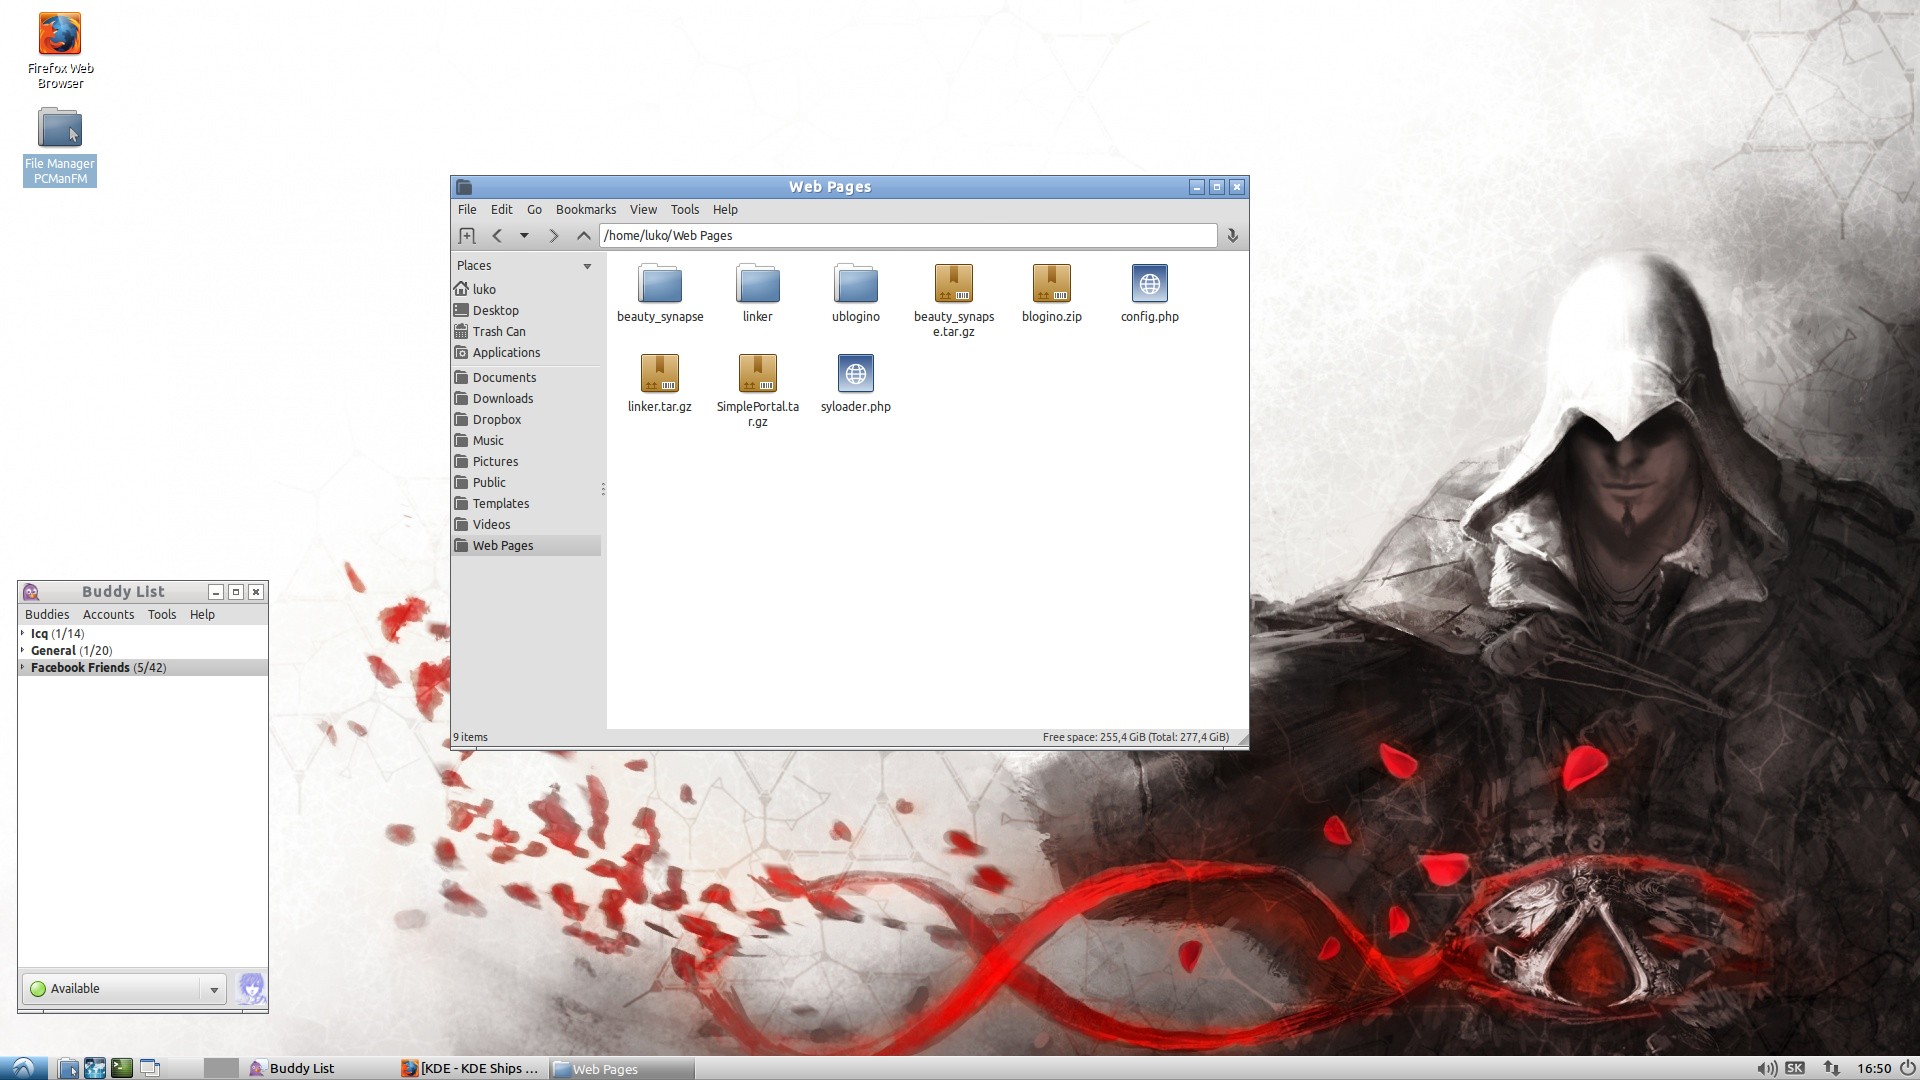Click the buddy icon avatar in Buddy List
The image size is (1920, 1080).
[251, 988]
